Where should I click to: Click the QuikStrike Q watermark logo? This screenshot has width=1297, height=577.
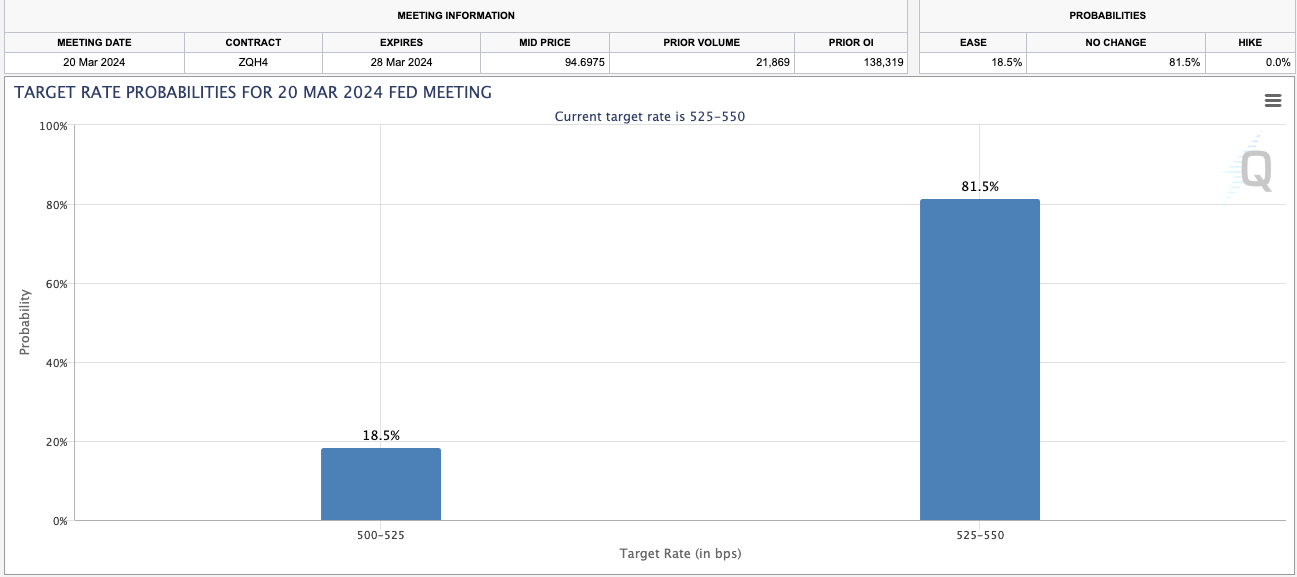pyautogui.click(x=1254, y=171)
